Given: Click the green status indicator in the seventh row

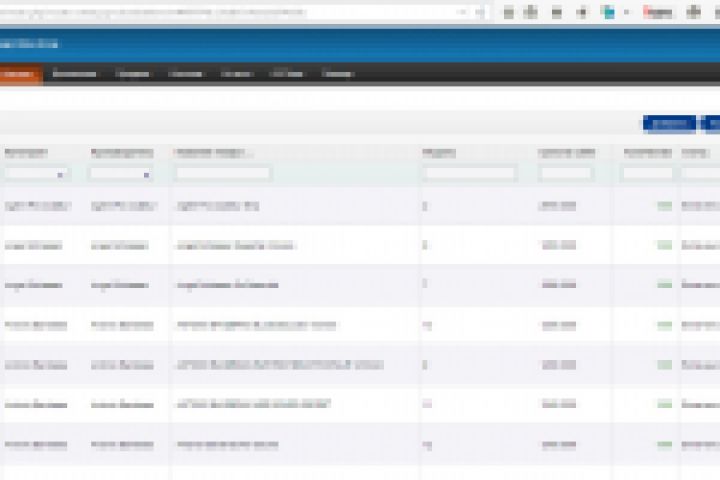Looking at the screenshot, I should tap(664, 444).
